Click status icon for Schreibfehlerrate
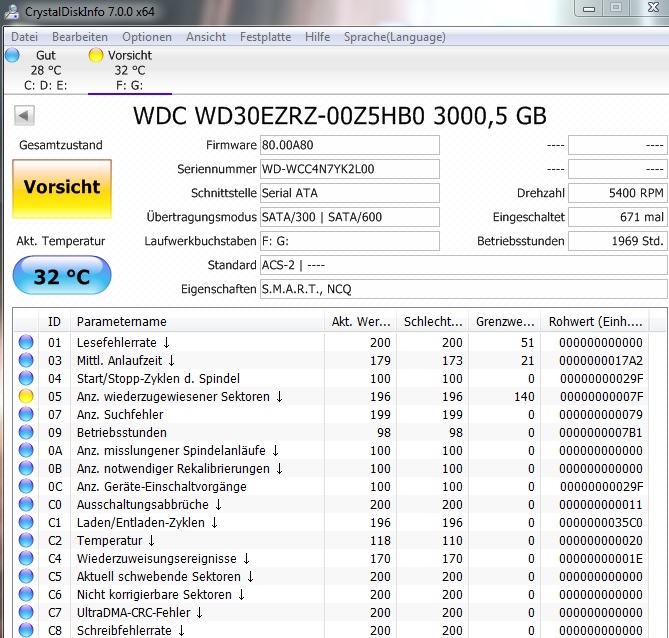 (26, 630)
